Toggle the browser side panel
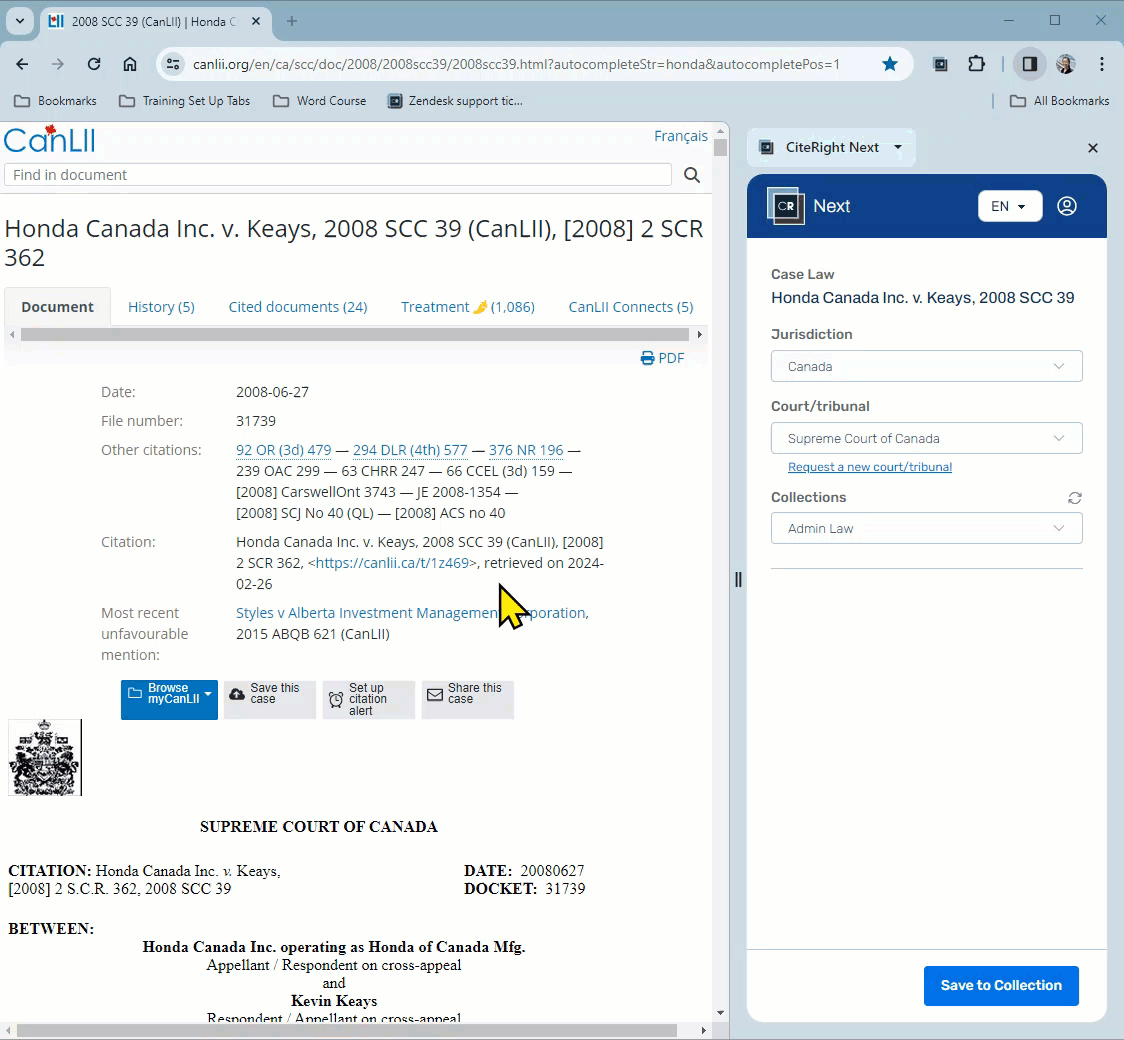Viewport: 1124px width, 1040px height. pyautogui.click(x=1029, y=65)
